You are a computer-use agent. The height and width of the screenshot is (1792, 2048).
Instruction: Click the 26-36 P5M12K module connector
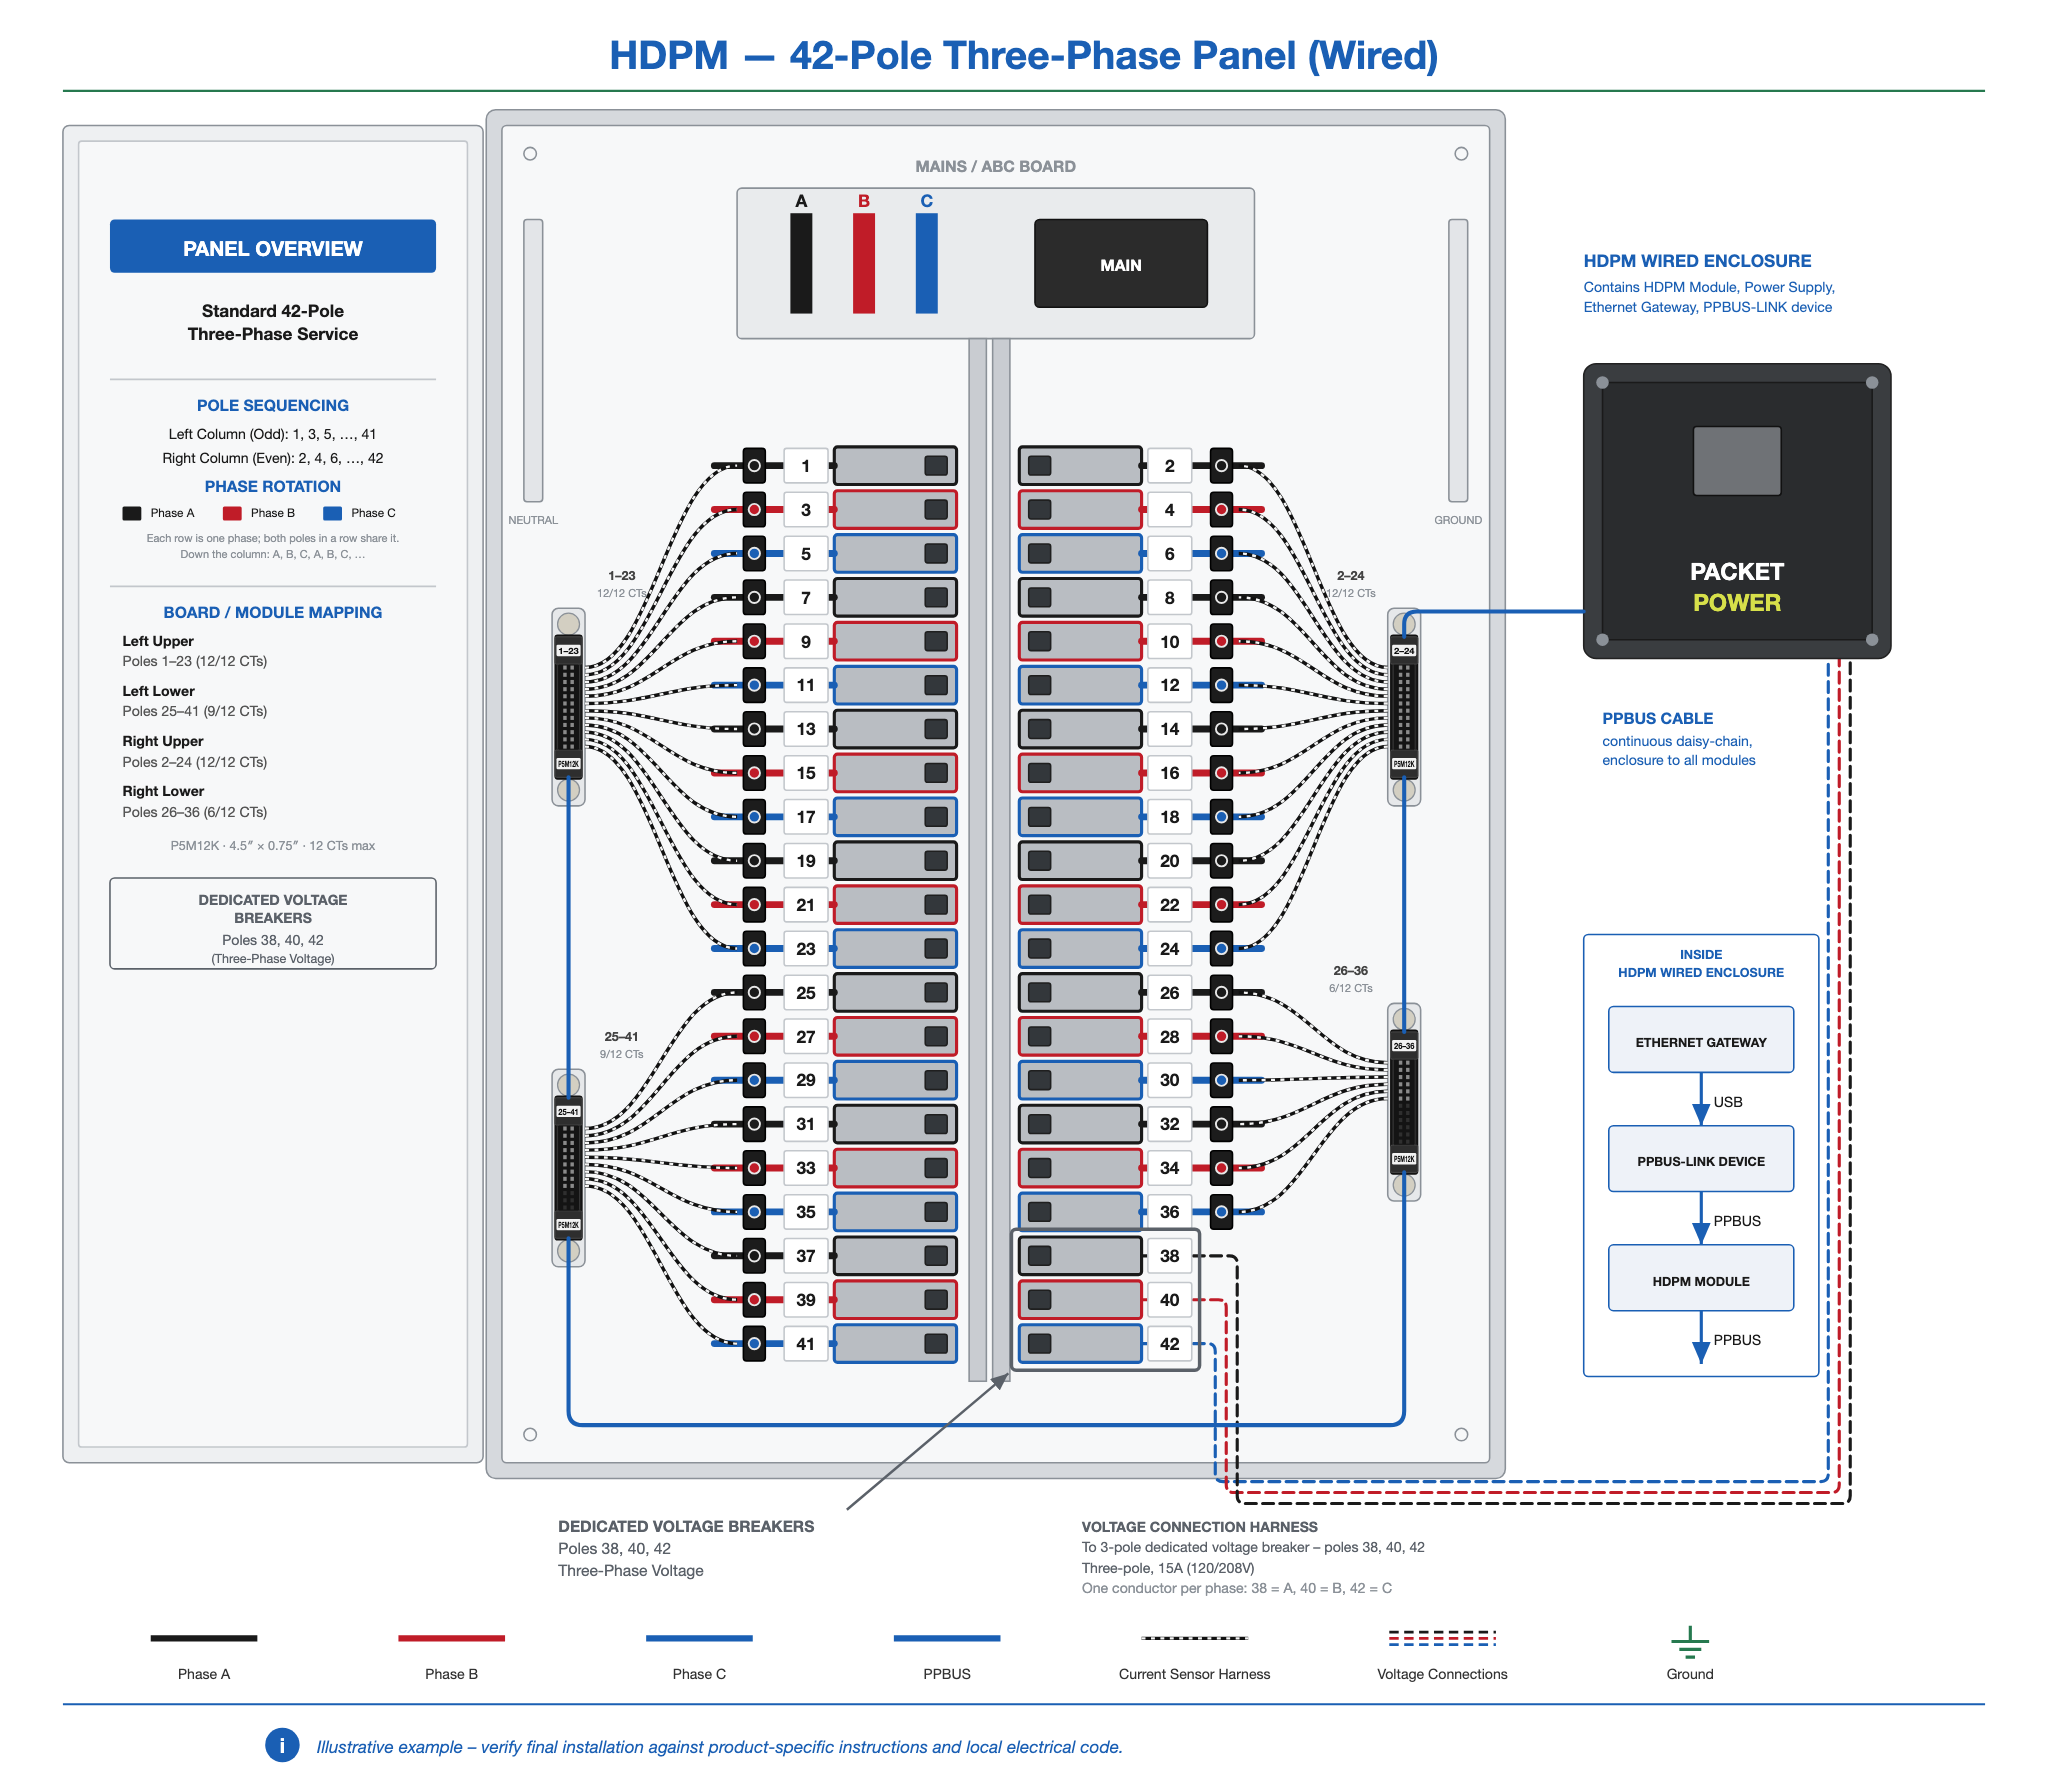(x=1404, y=1102)
